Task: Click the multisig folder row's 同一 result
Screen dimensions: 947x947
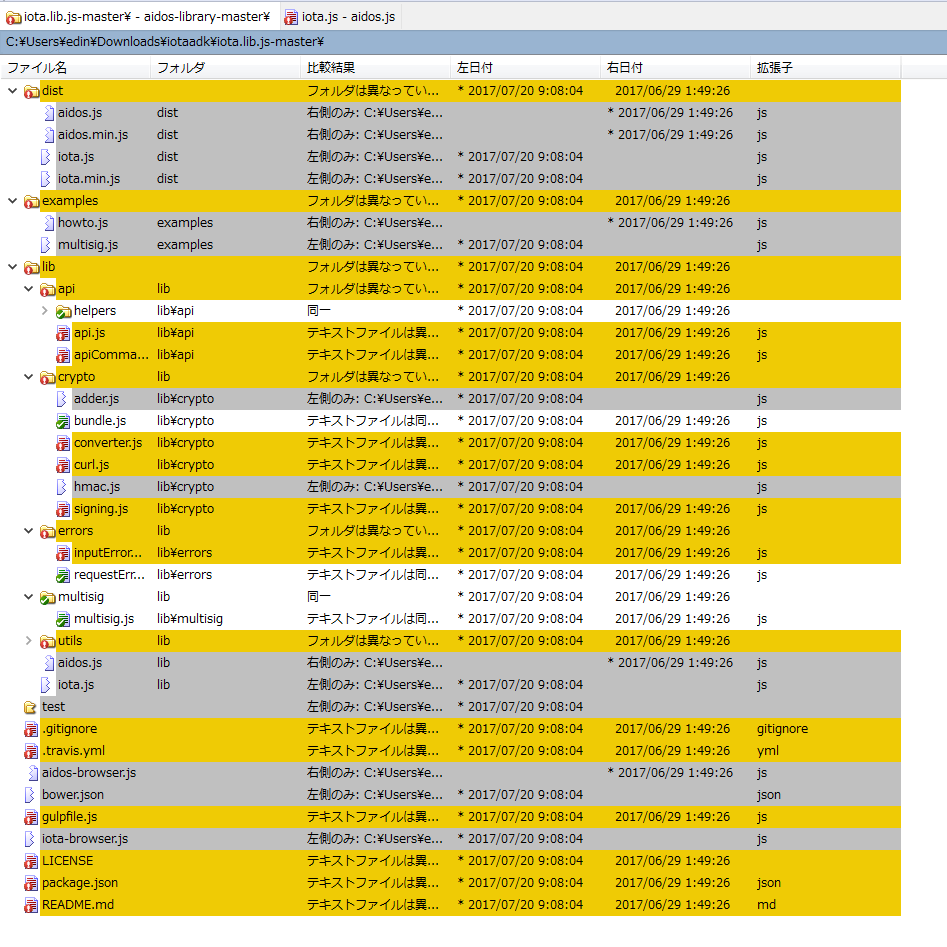Action: tap(319, 597)
